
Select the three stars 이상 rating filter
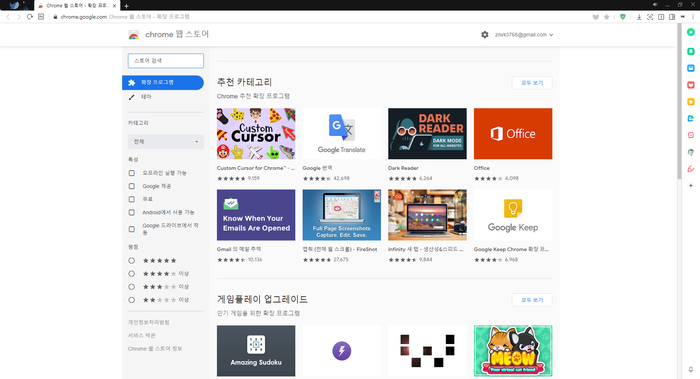coord(132,287)
